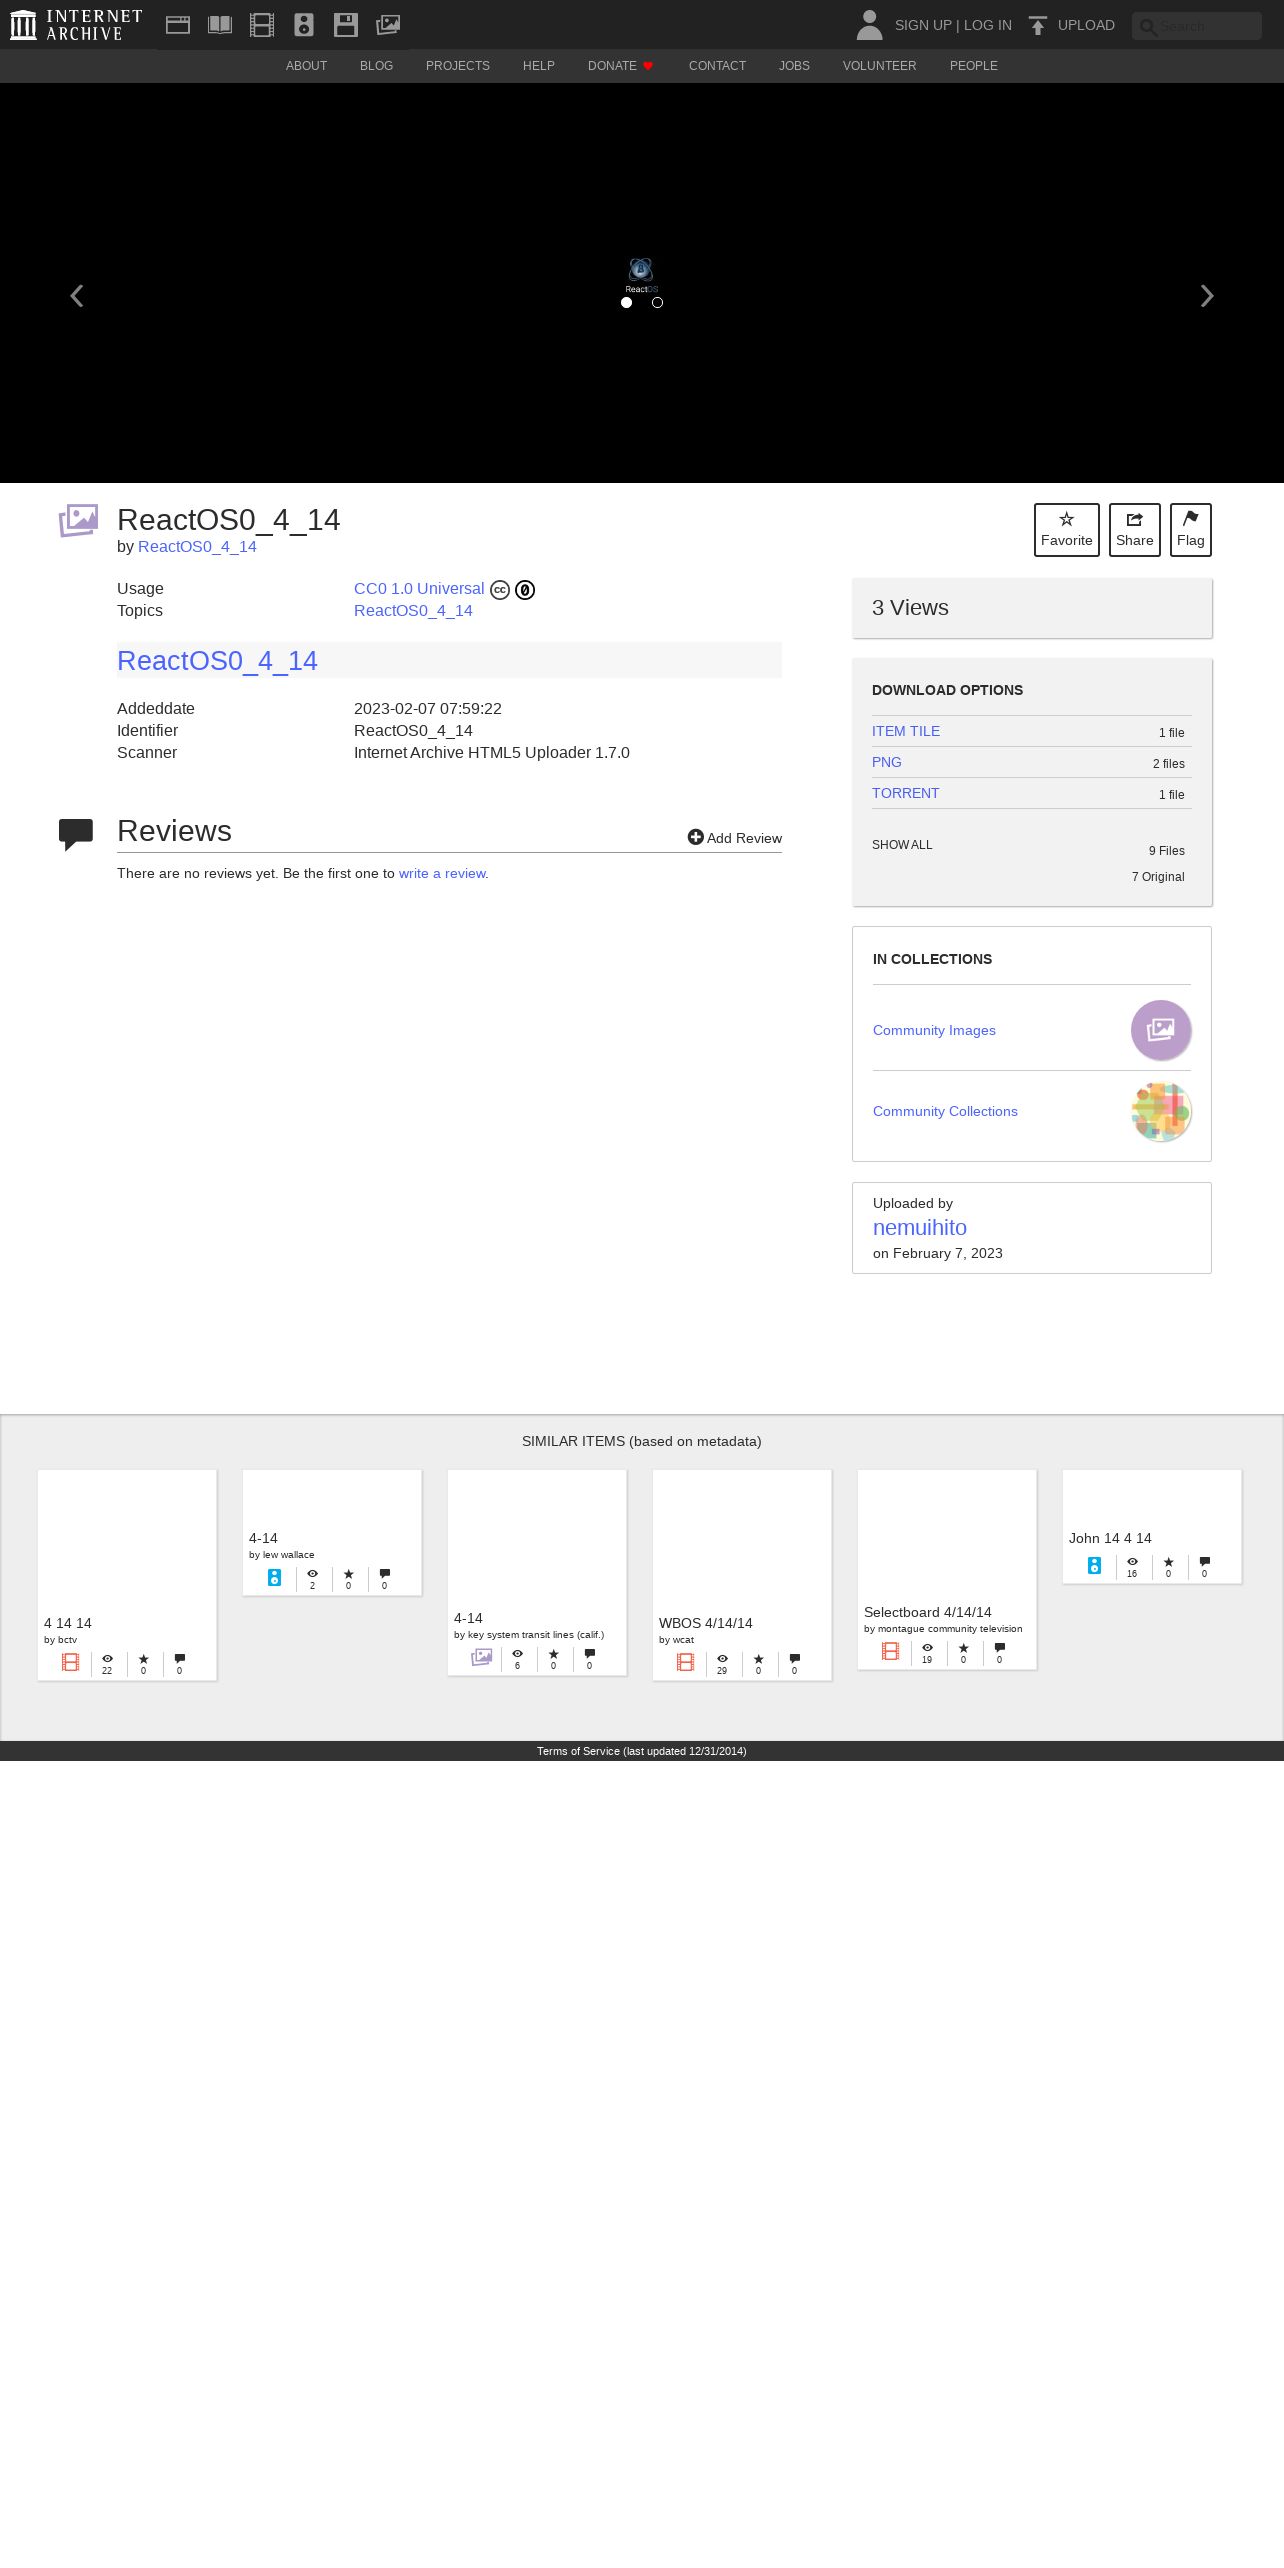Click SHOW ALL downloads
This screenshot has height=2568, width=1284.
click(x=902, y=845)
